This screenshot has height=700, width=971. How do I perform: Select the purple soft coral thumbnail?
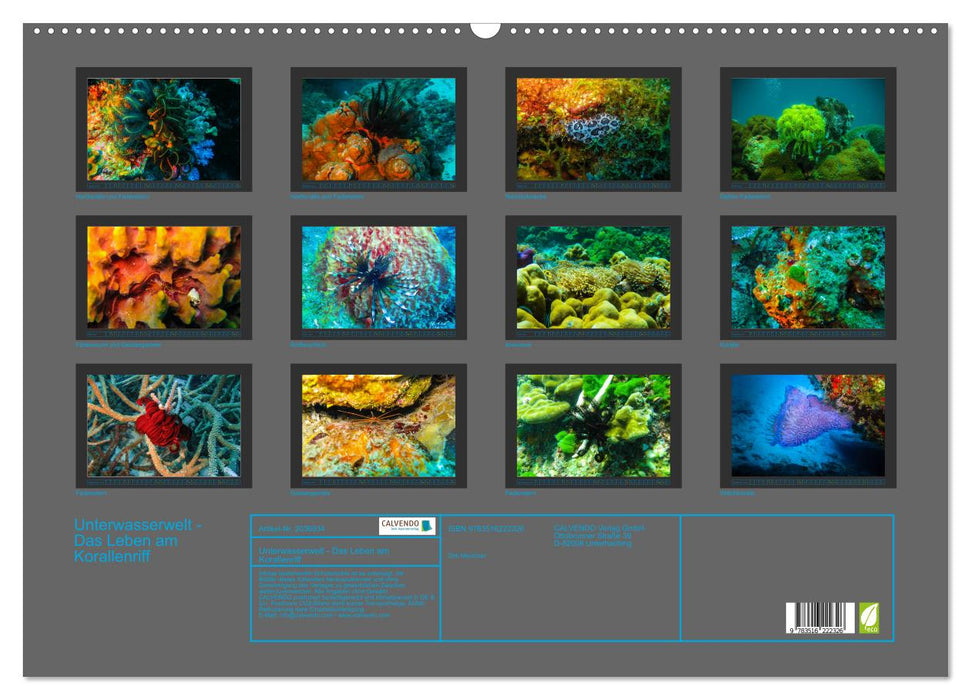[807, 426]
